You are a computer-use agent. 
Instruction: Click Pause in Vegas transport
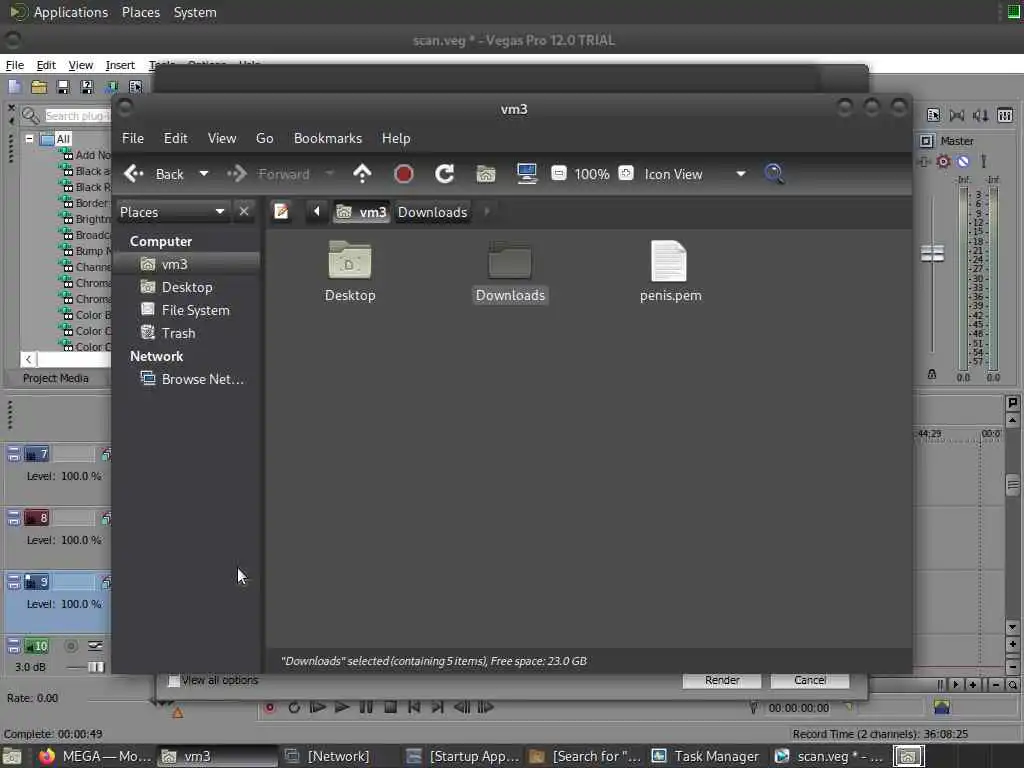[x=366, y=707]
